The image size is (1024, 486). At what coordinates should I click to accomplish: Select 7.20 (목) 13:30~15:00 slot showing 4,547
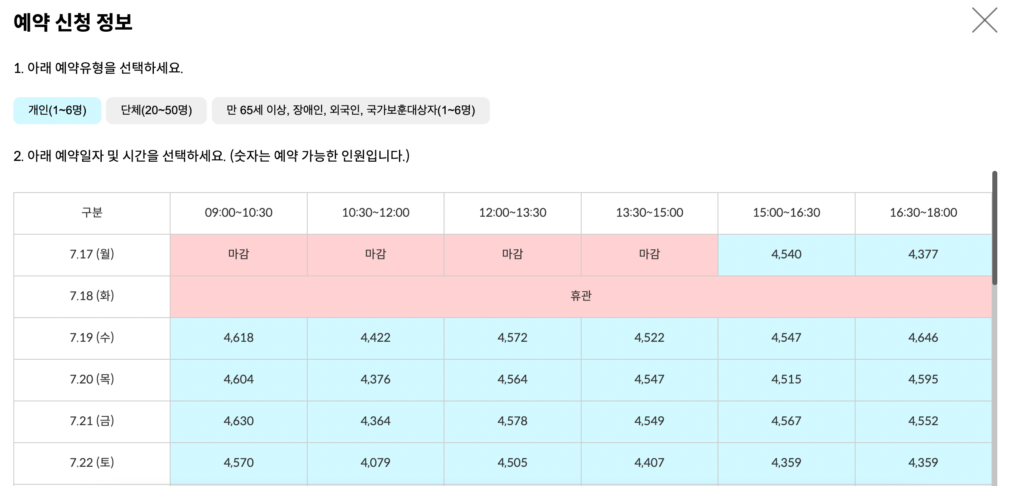(x=649, y=380)
